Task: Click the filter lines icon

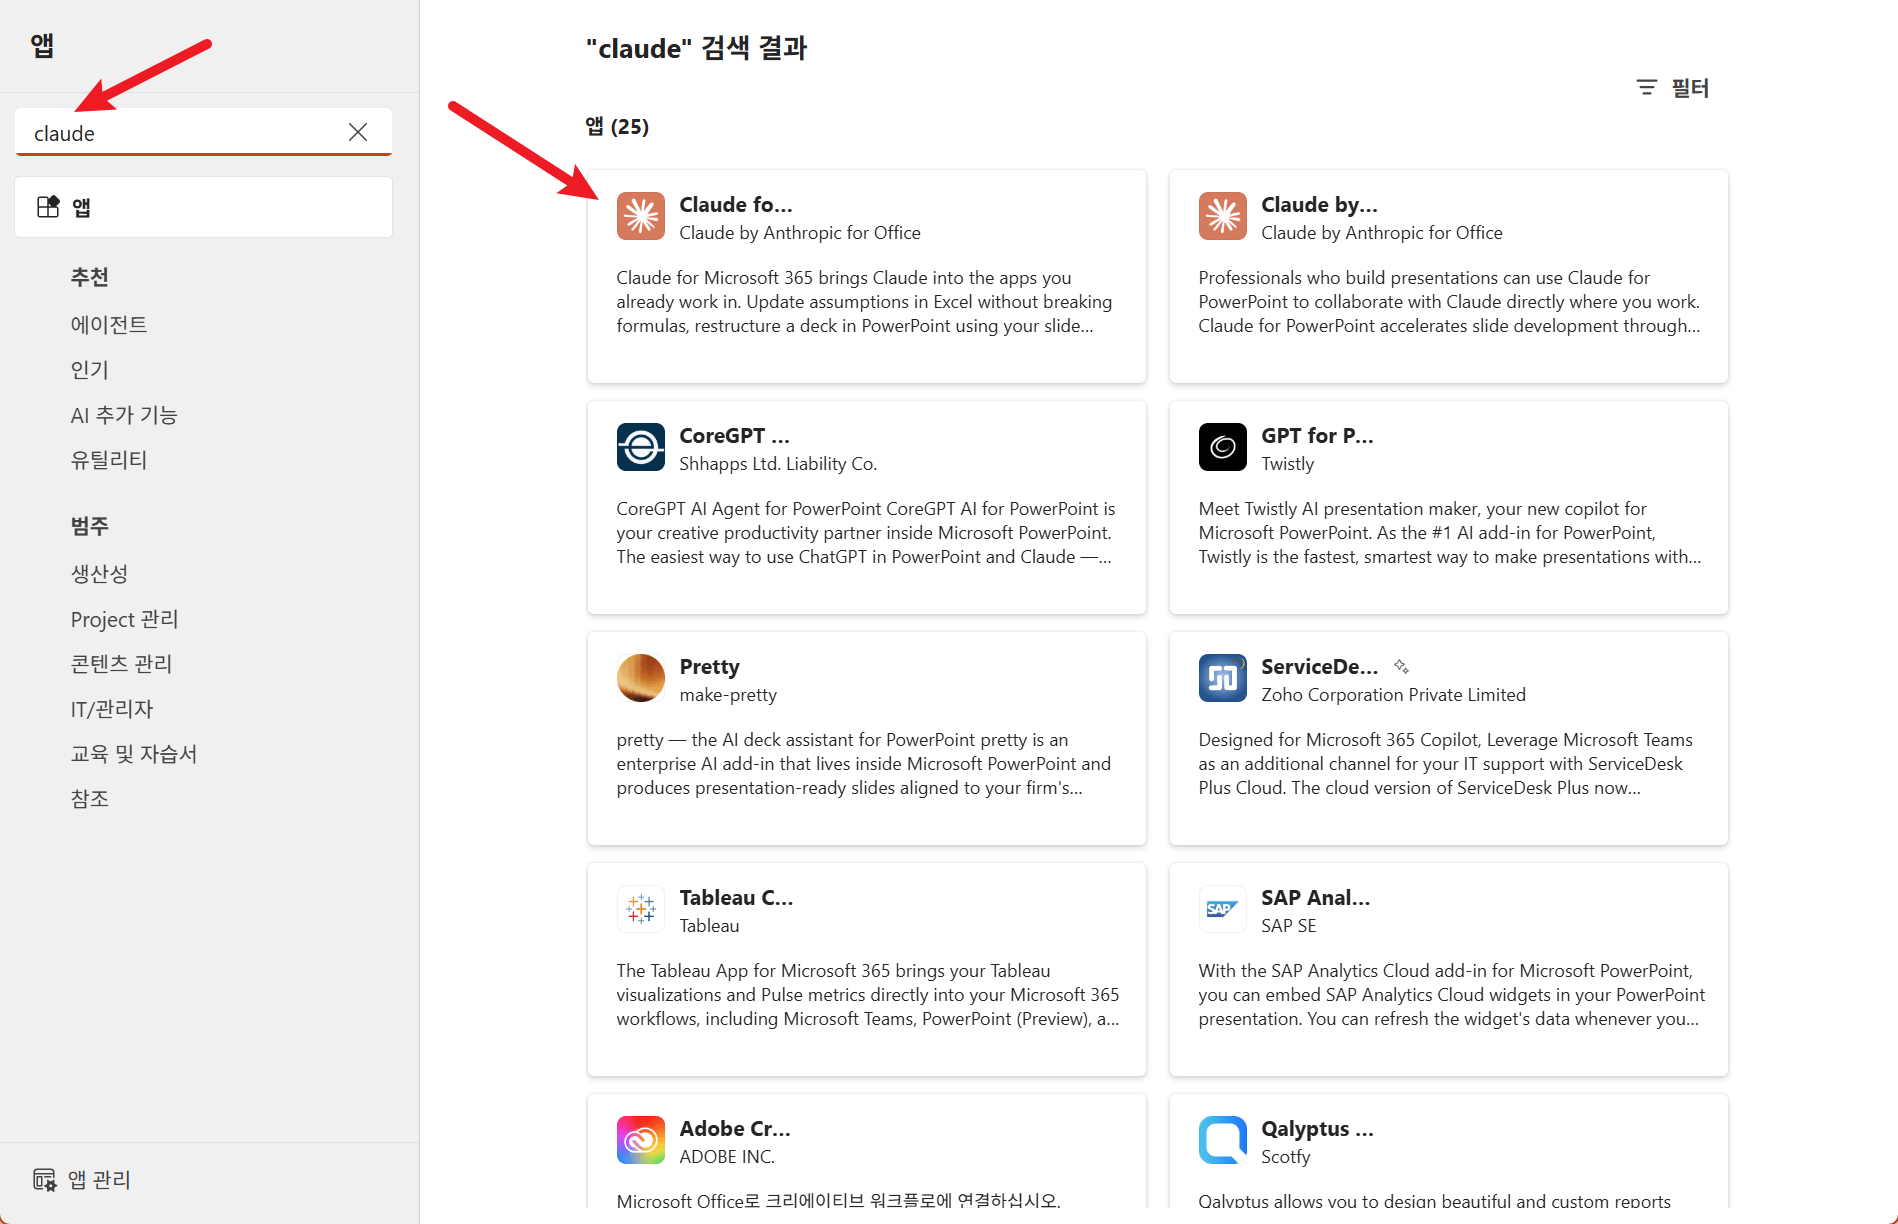Action: [x=1646, y=88]
